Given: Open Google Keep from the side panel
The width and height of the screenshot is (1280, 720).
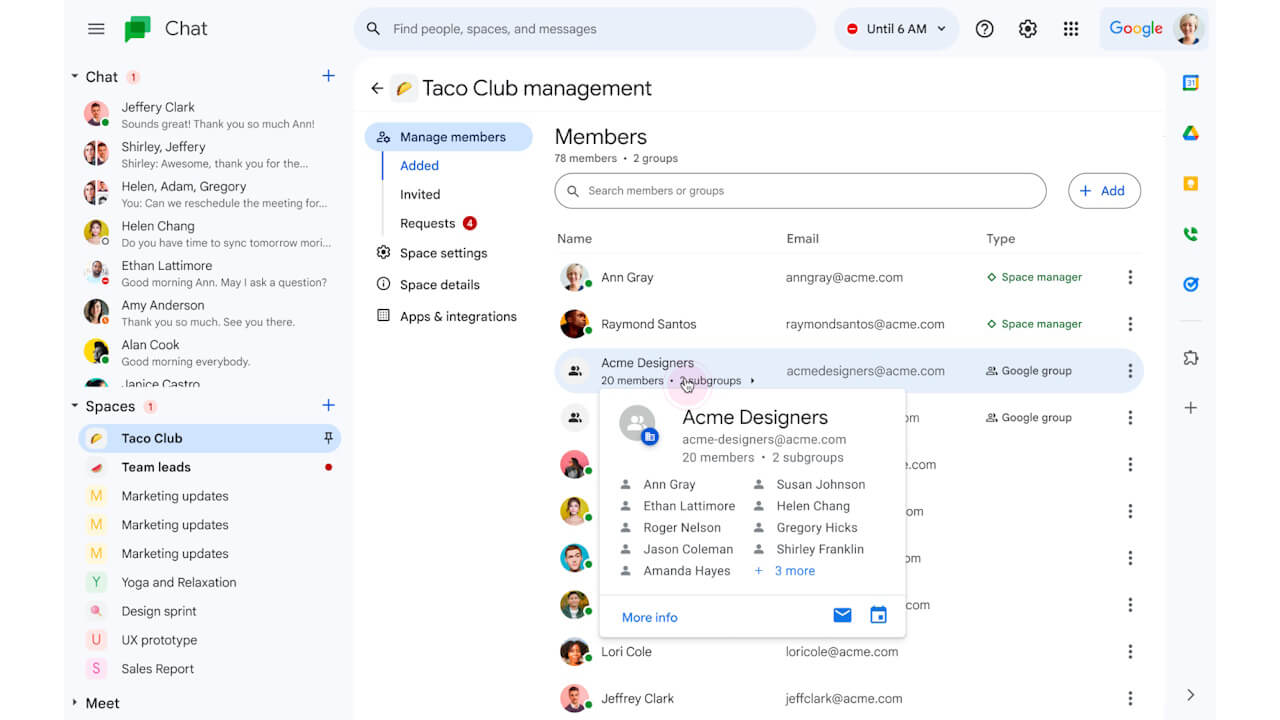Looking at the screenshot, I should (x=1190, y=182).
